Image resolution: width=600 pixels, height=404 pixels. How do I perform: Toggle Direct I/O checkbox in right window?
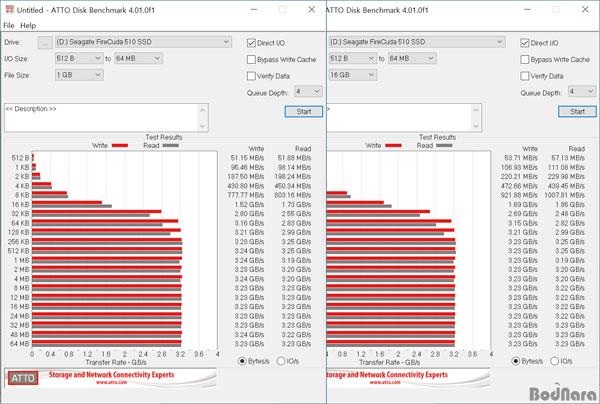pos(525,43)
